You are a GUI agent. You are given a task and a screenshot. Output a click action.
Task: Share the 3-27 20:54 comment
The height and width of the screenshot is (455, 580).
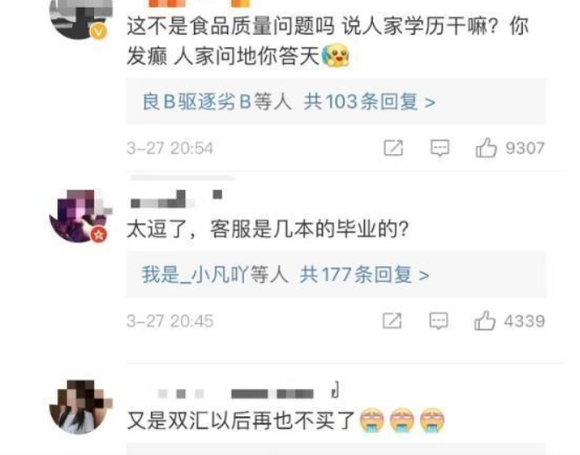click(x=393, y=148)
